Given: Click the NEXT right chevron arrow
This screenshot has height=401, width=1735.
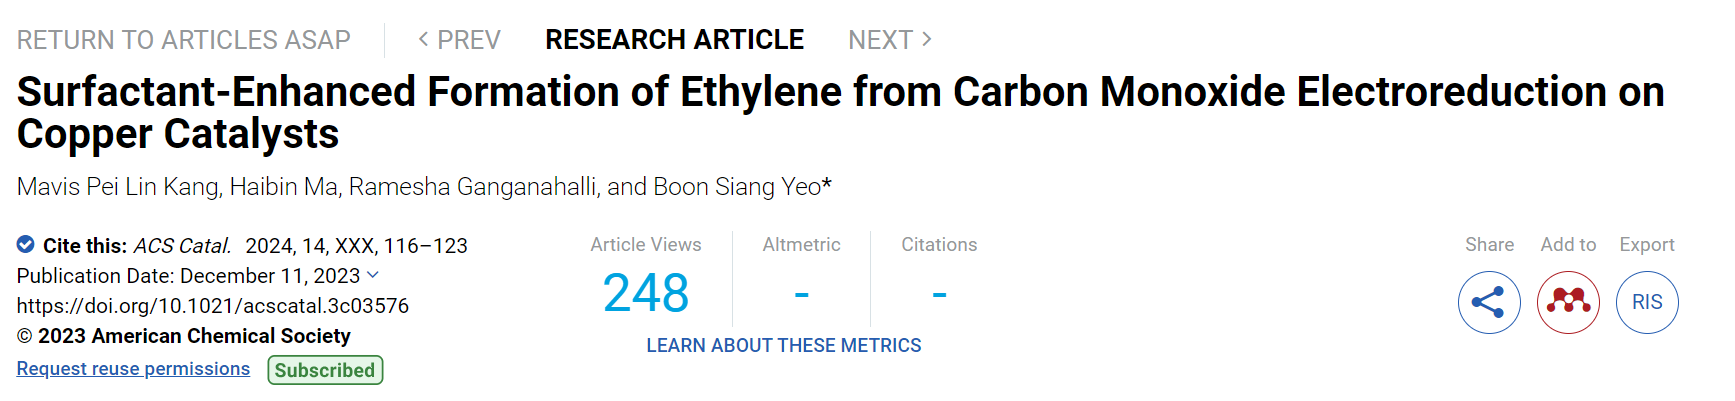Looking at the screenshot, I should point(927,39).
